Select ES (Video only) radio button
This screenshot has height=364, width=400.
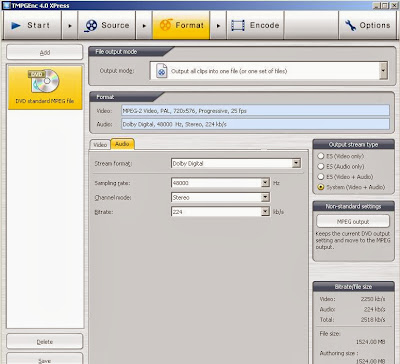[x=321, y=156]
